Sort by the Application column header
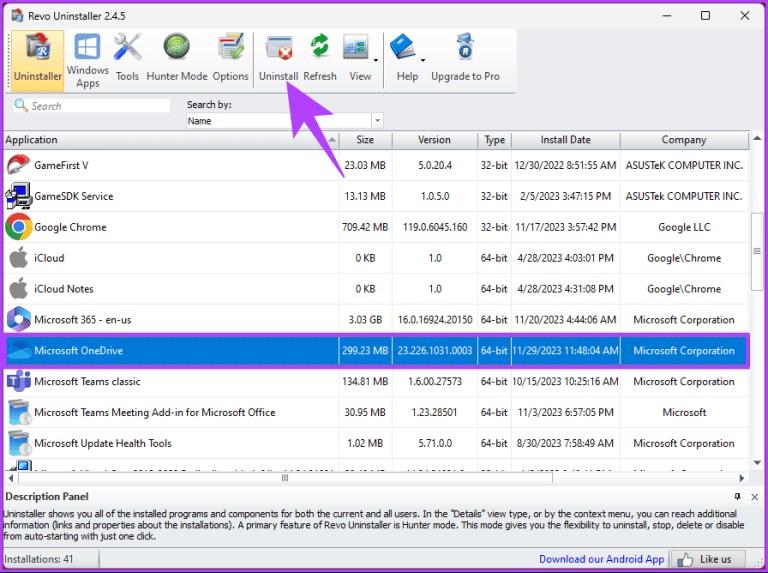The width and height of the screenshot is (768, 573). pyautogui.click(x=171, y=140)
